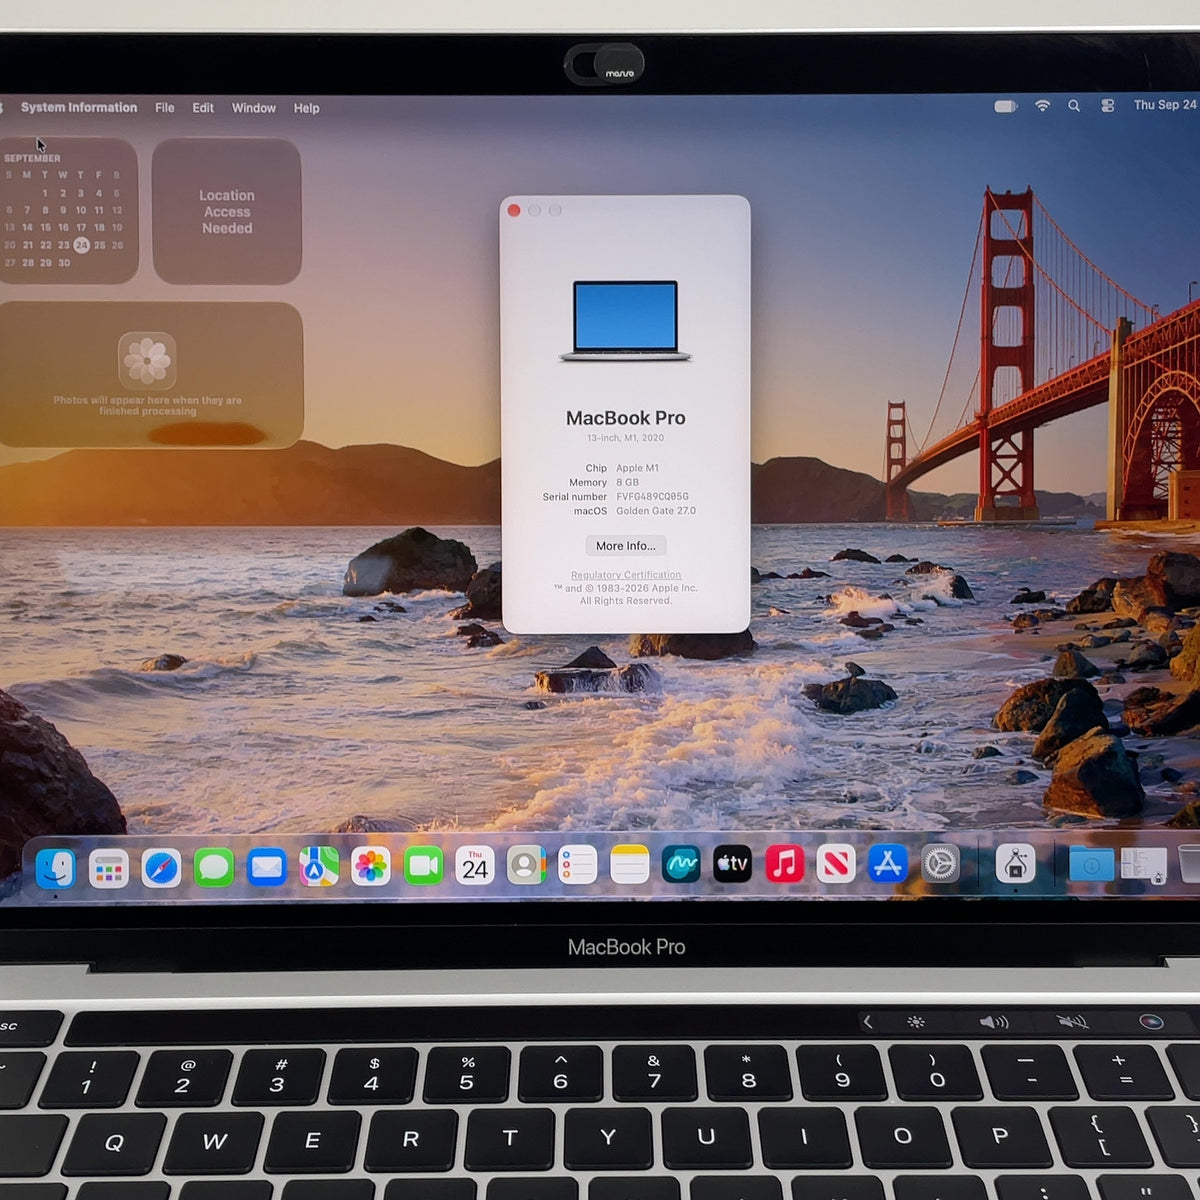
Task: Open the Apple TV app in Dock
Action: point(732,864)
